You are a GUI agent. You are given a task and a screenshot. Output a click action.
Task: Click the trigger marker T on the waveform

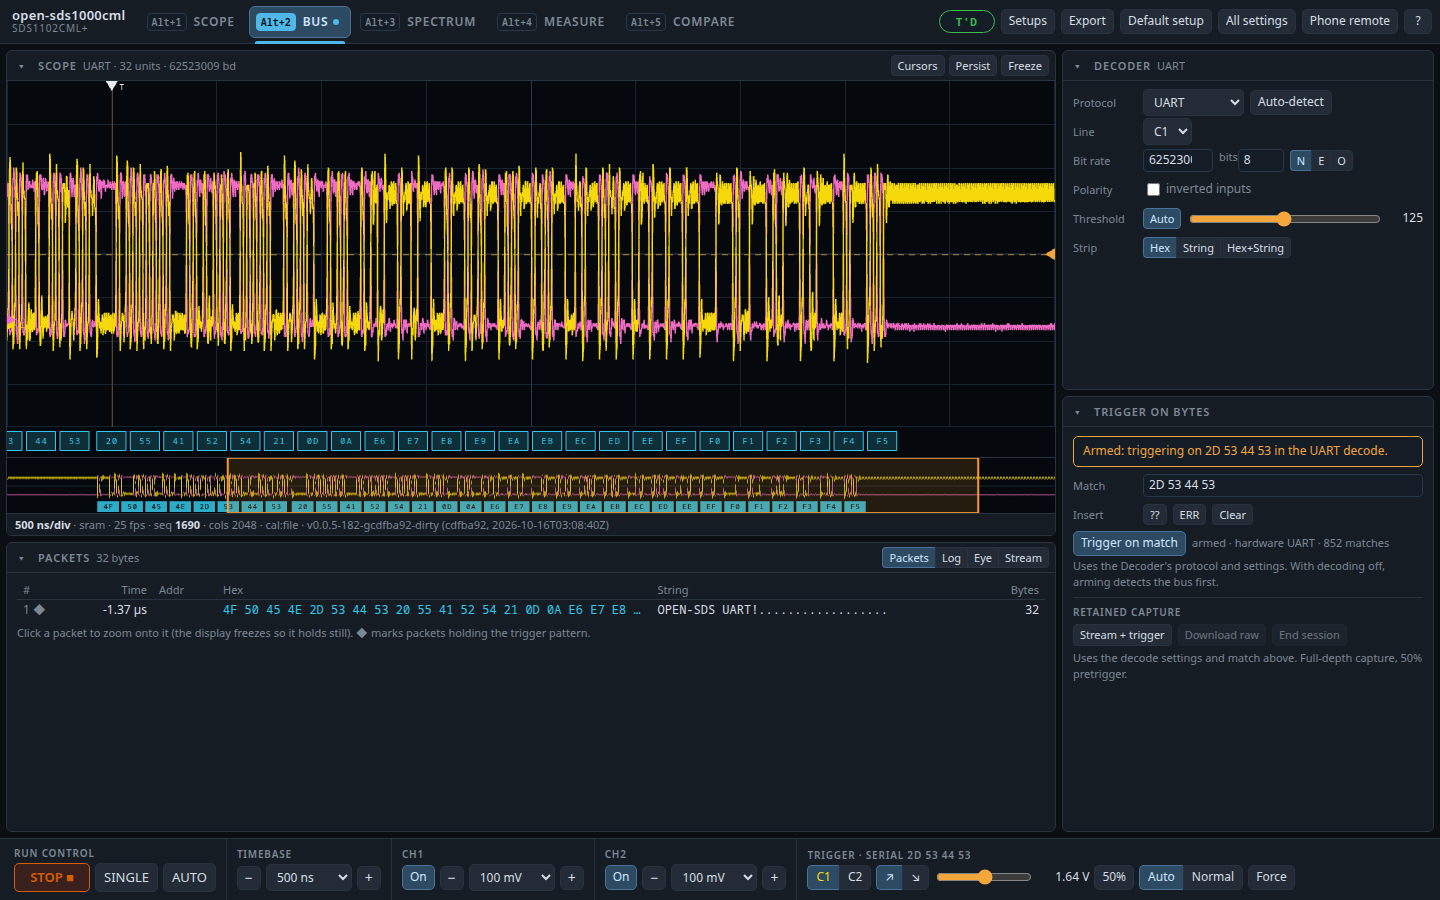pos(112,86)
